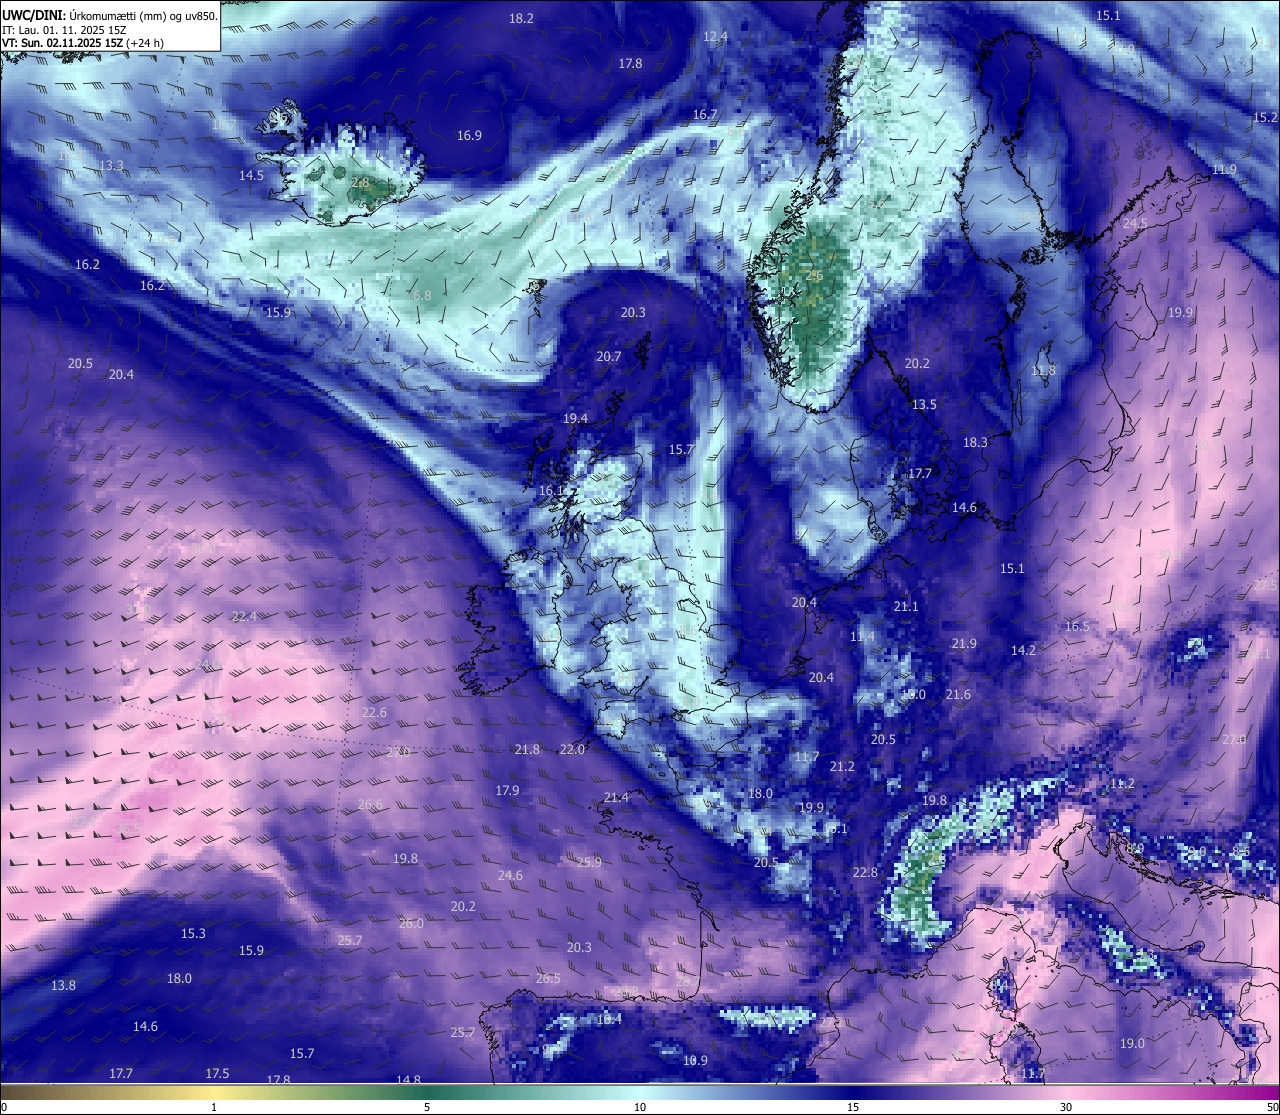Click the legend label 0

click(x=4, y=1107)
